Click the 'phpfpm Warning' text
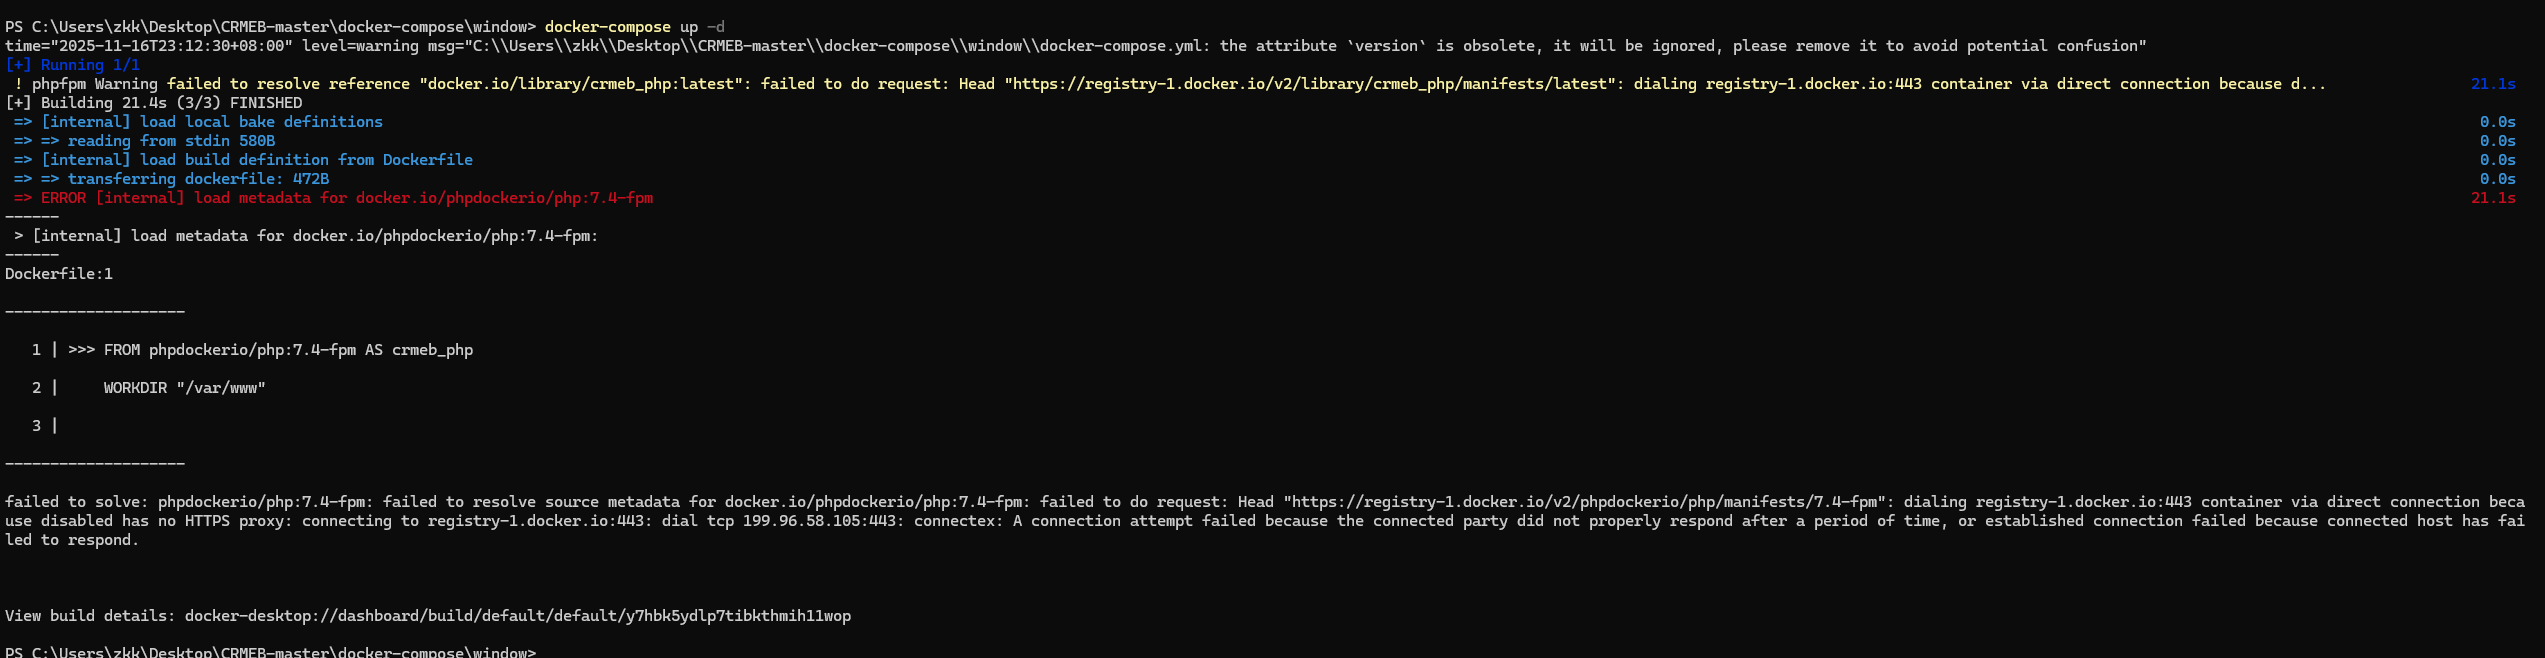The width and height of the screenshot is (2545, 658). coord(94,84)
